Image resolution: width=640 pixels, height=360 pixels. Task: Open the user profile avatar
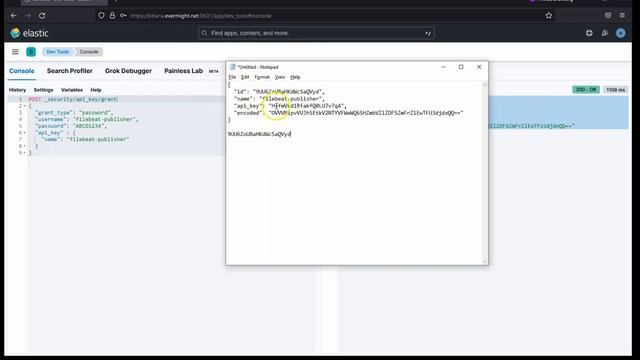pos(620,33)
